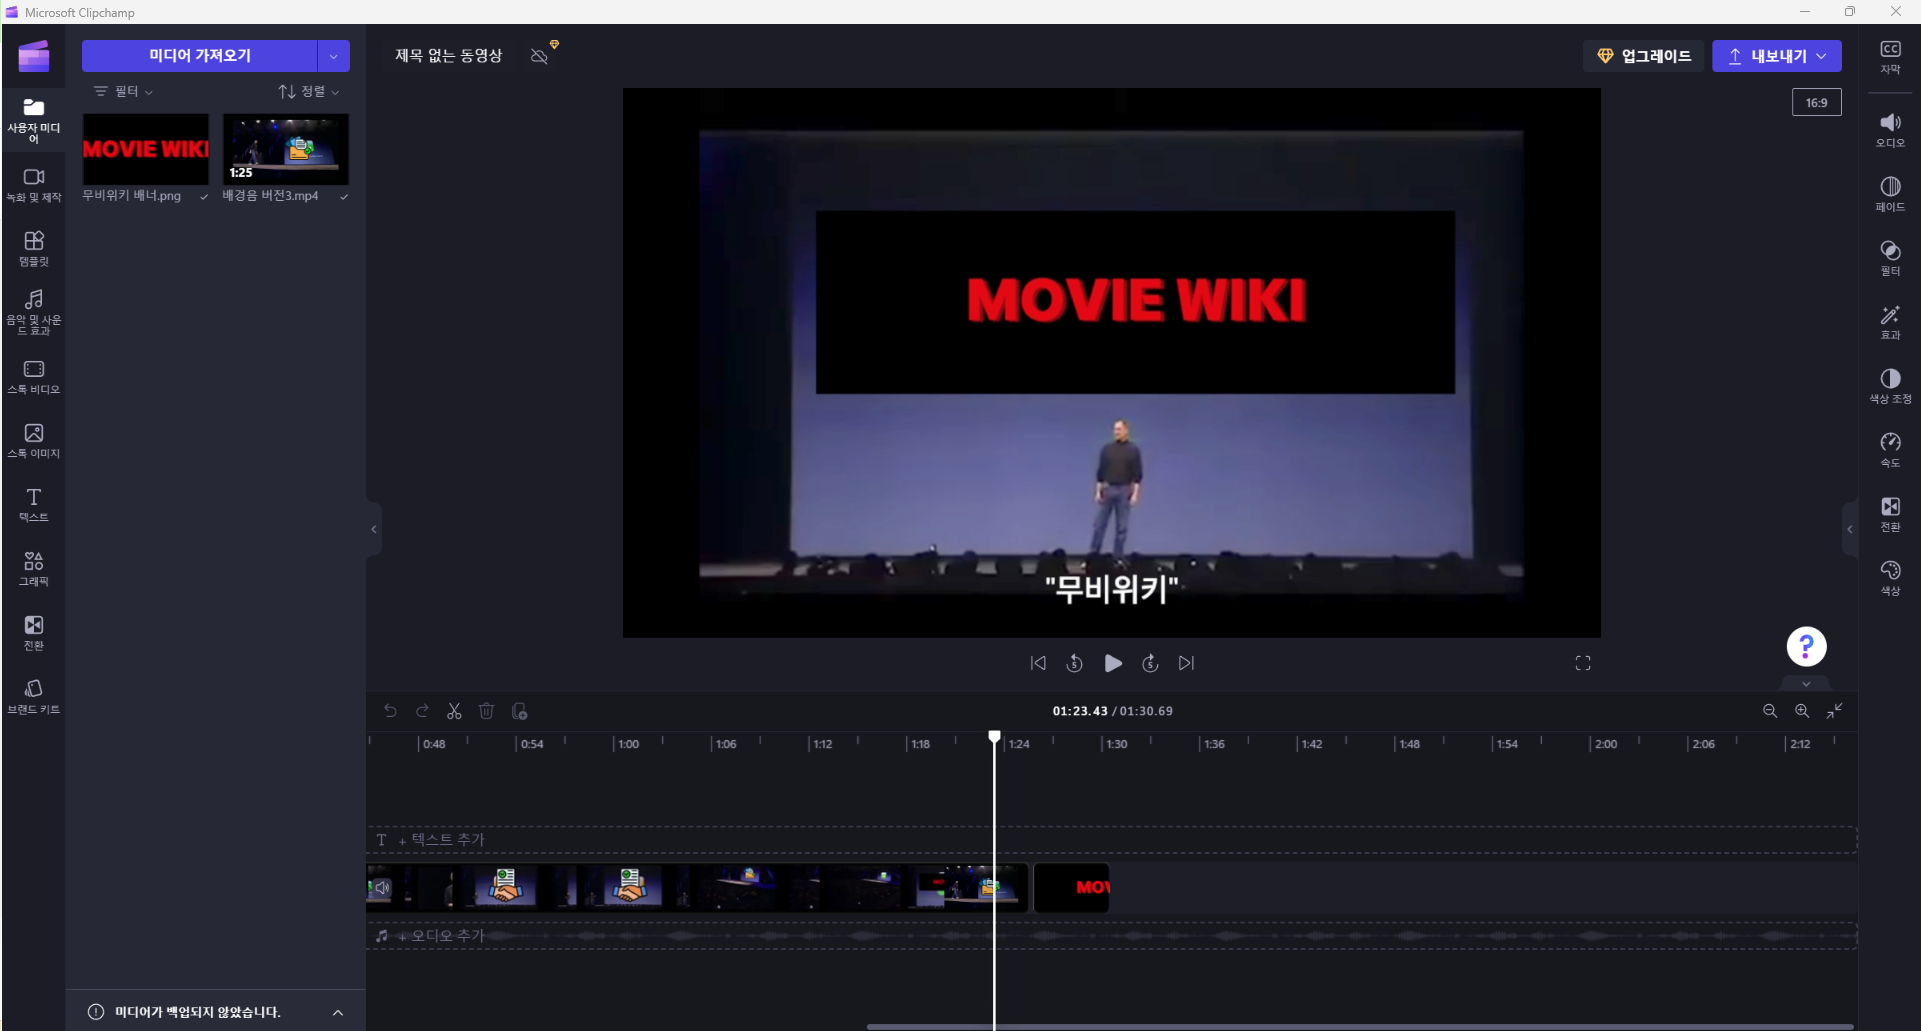Click the duplicate clip icon
The height and width of the screenshot is (1031, 1921).
click(519, 711)
